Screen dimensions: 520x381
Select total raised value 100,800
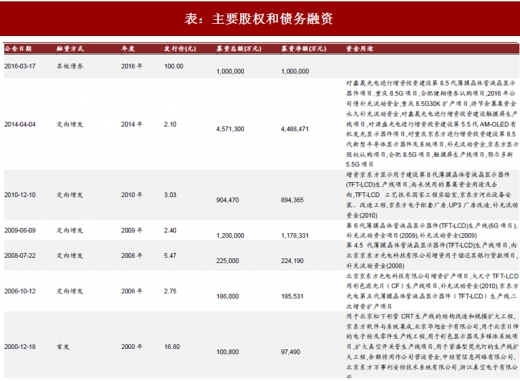point(227,352)
